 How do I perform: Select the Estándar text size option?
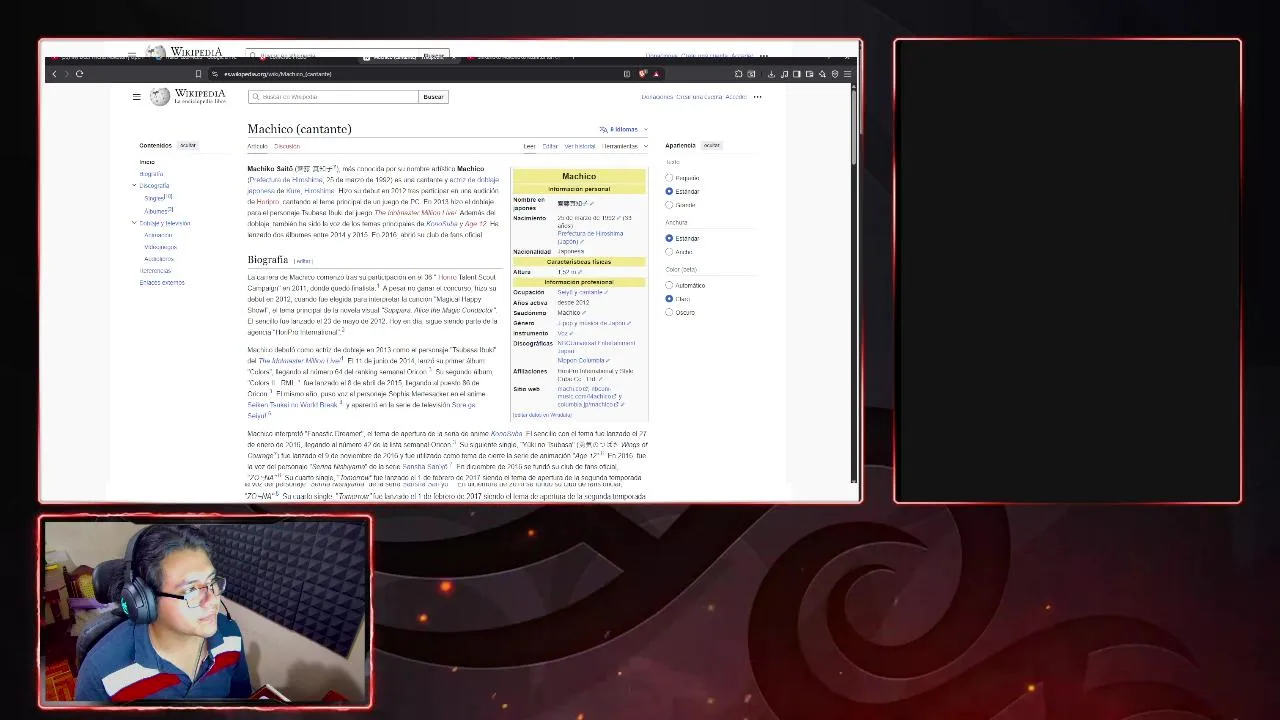click(669, 191)
